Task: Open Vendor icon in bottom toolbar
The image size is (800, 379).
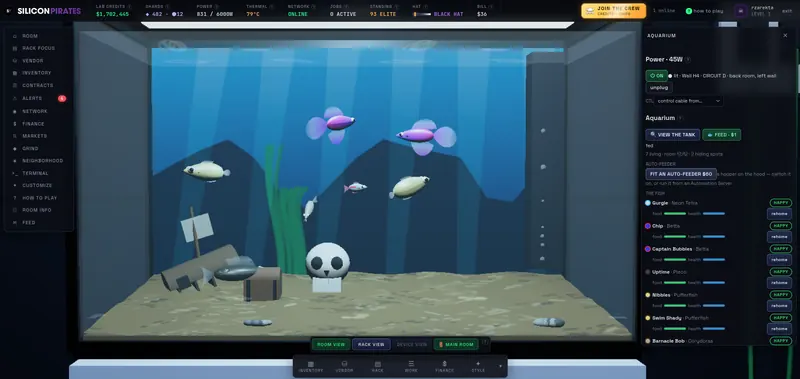Action: pyautogui.click(x=344, y=366)
